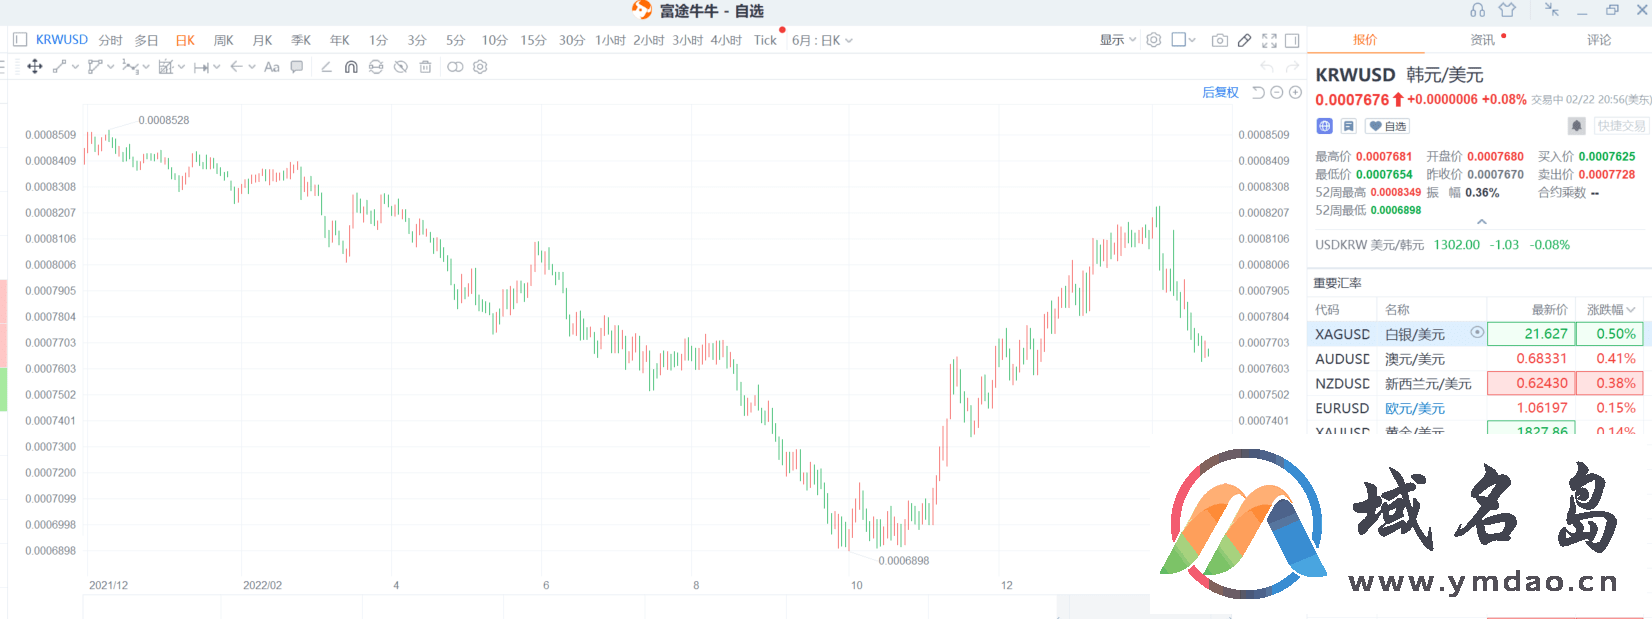The height and width of the screenshot is (619, 1652).
Task: Collapse quote details with up chevron
Action: (x=1481, y=222)
